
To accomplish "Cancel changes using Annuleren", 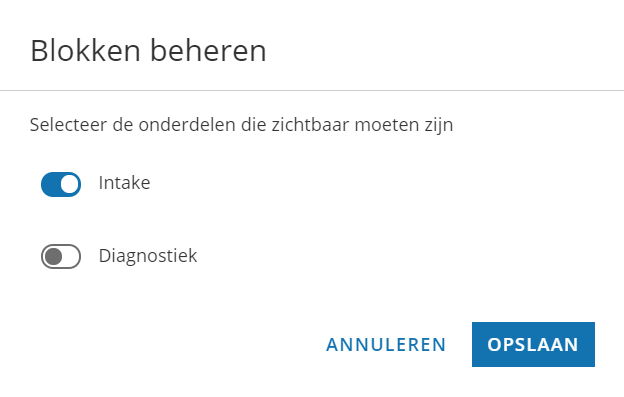I will [x=386, y=344].
